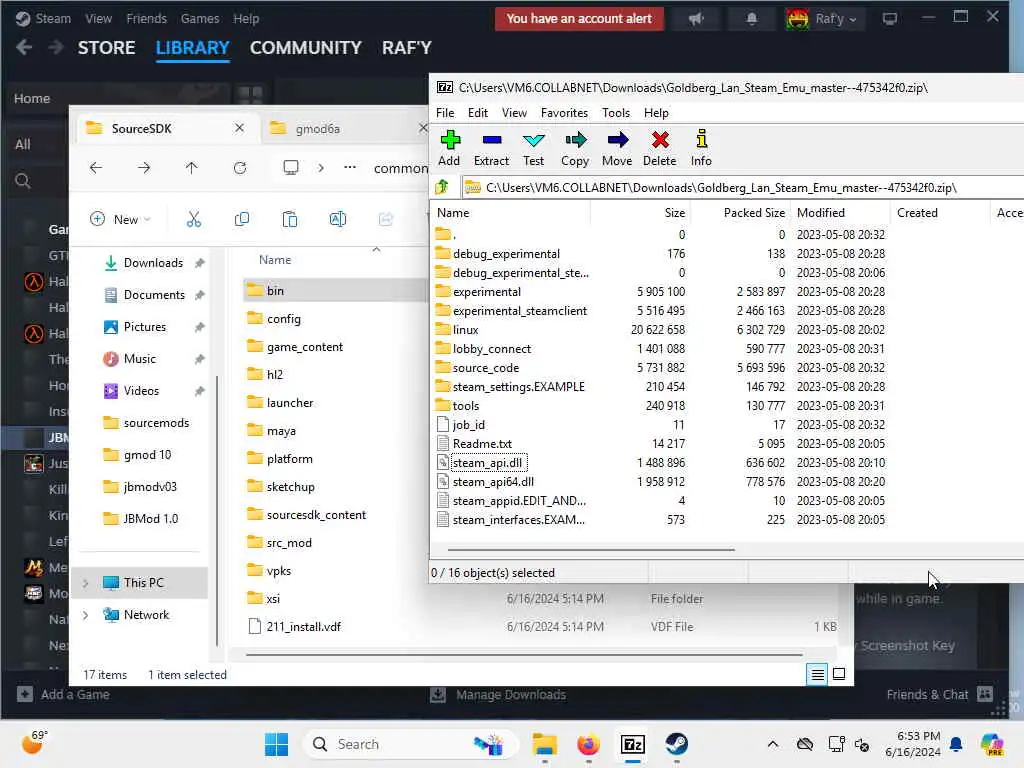Select 211_install.vdf file in Explorer
Screen dimensions: 1024x768
pyautogui.click(x=304, y=627)
